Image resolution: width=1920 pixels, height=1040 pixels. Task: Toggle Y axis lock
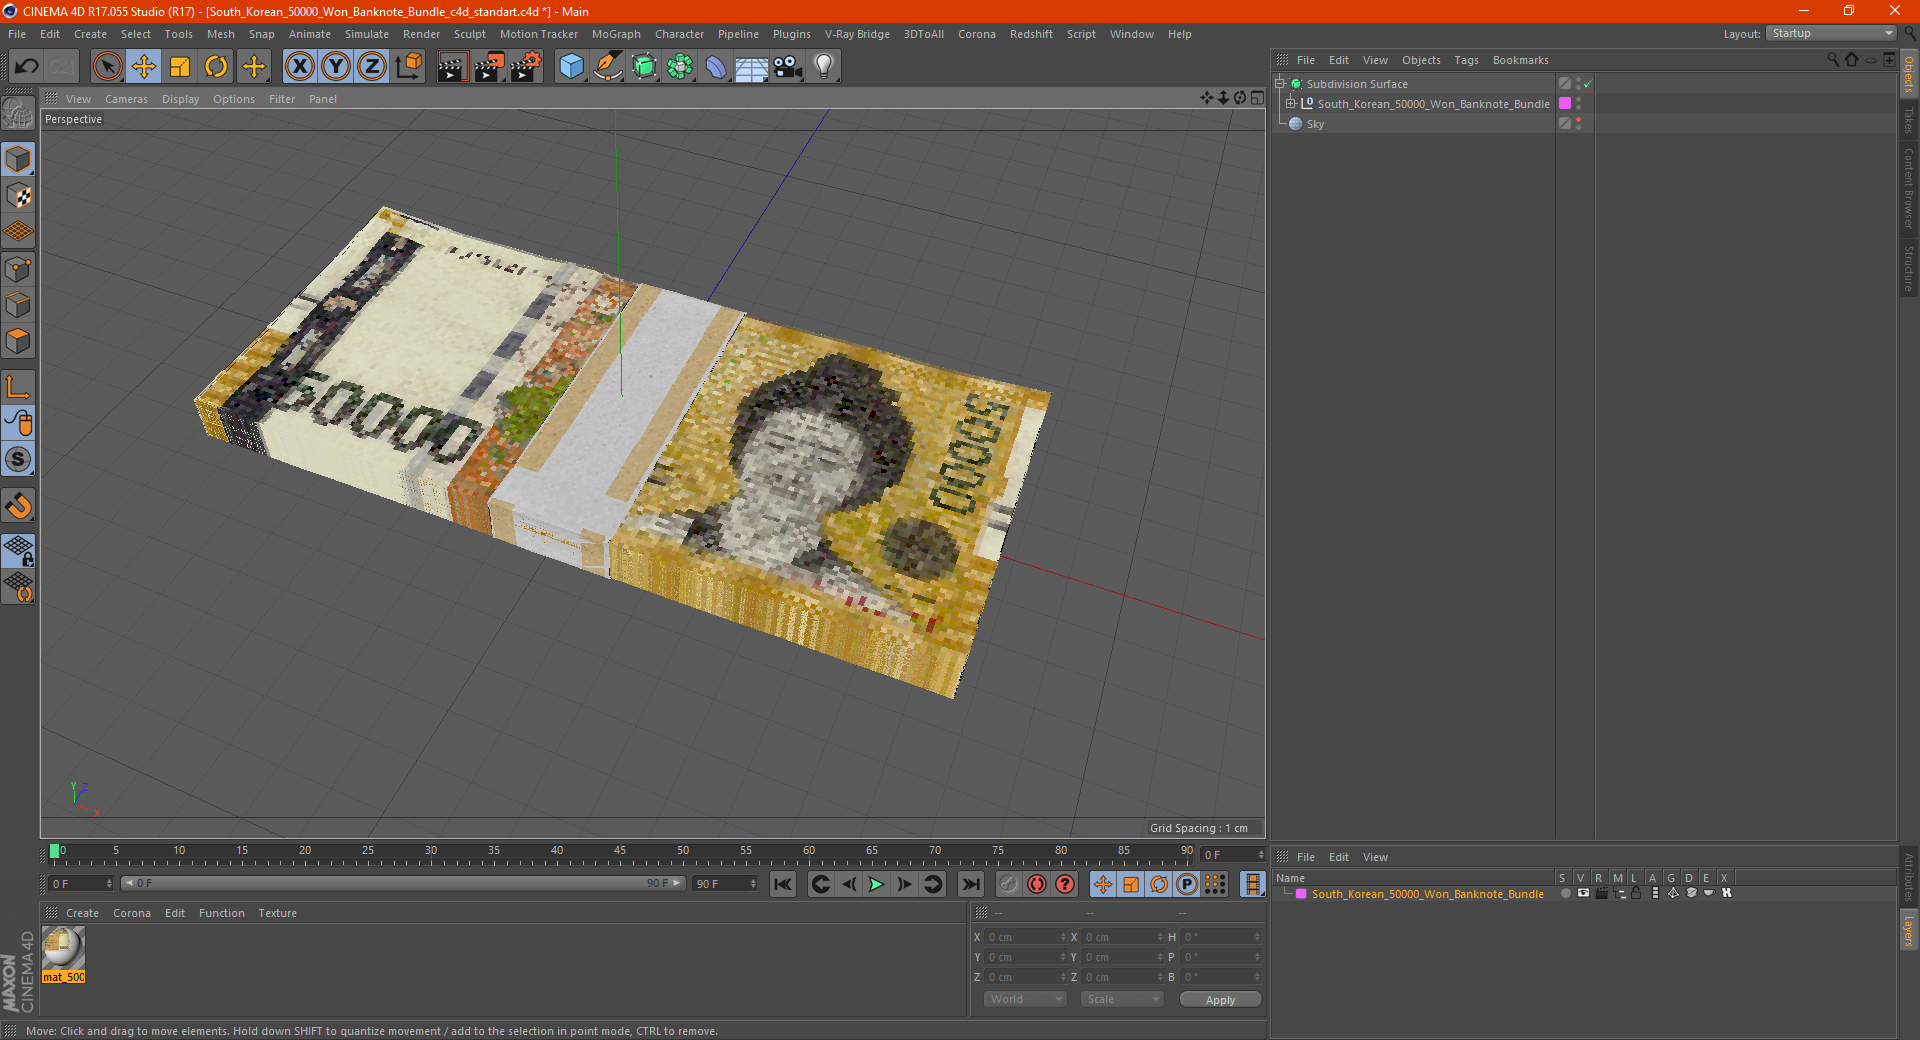[336, 67]
